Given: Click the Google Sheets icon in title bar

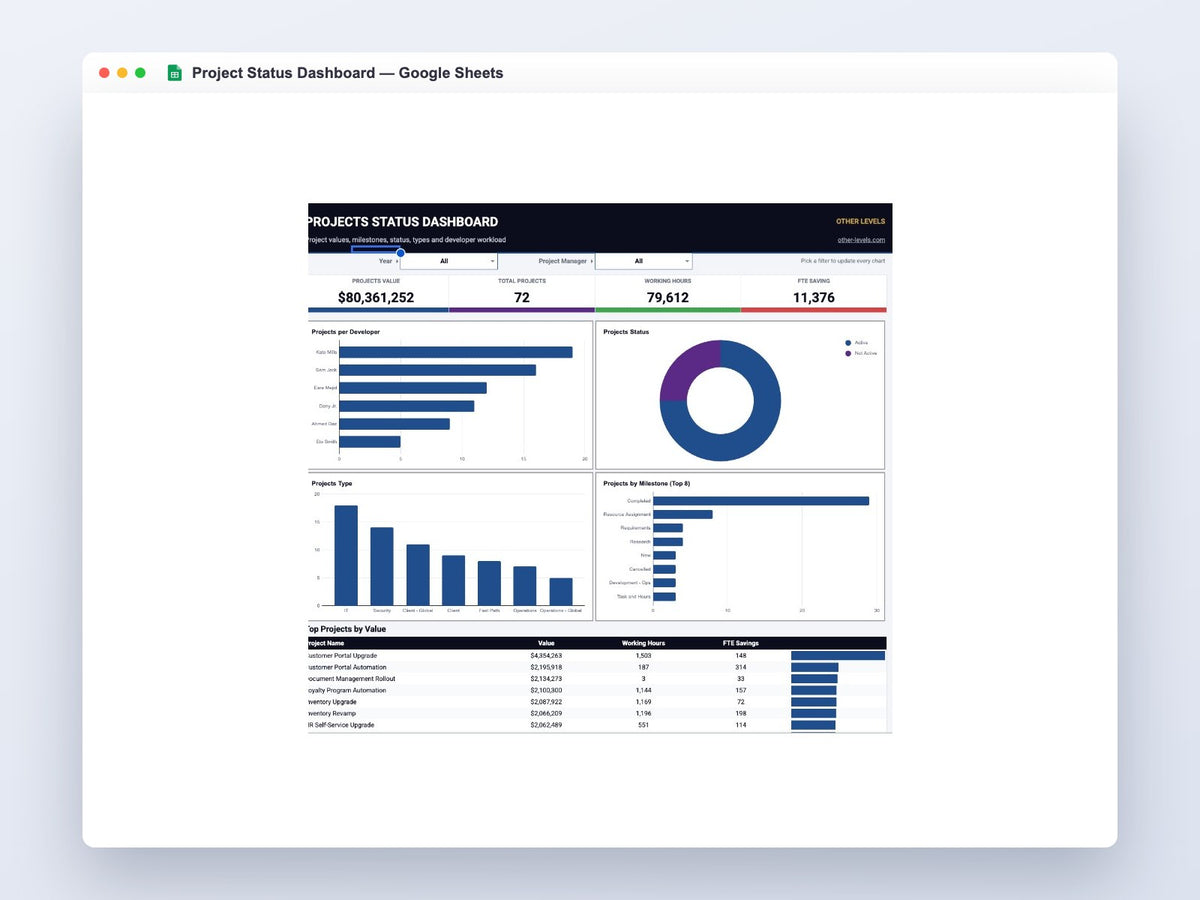Looking at the screenshot, I should (174, 73).
